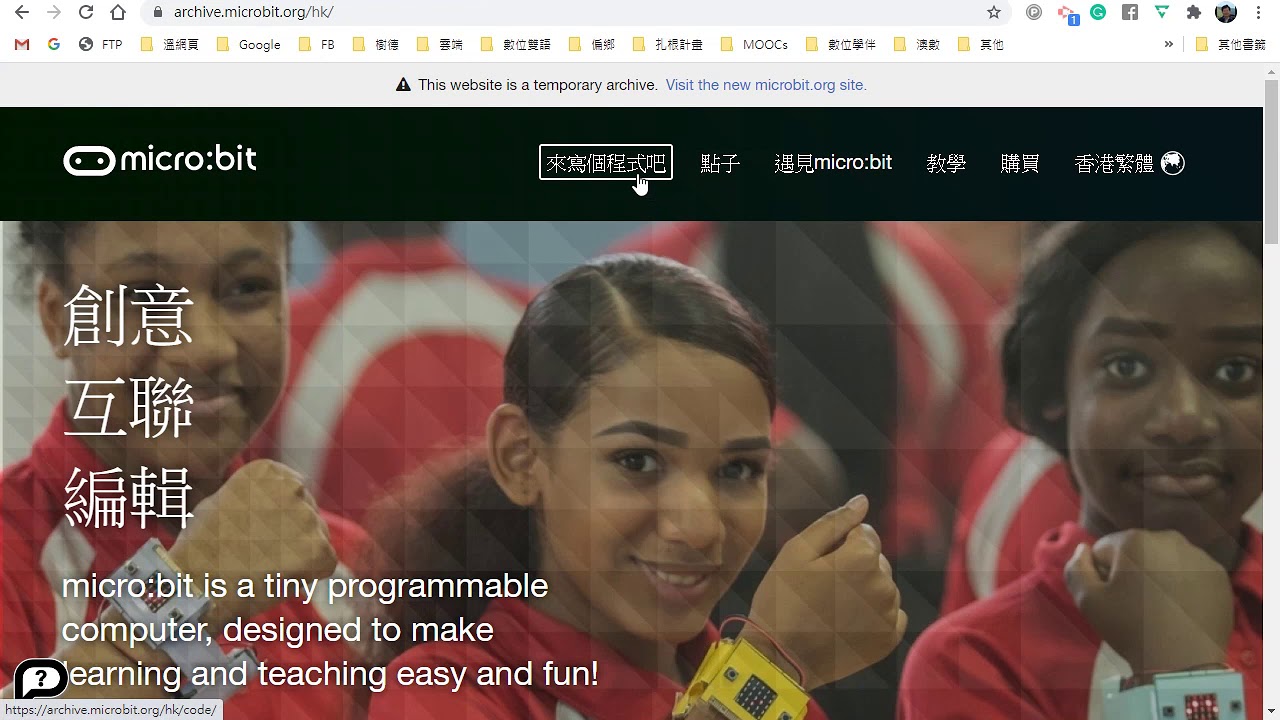Bookmark this page with the star
Image resolution: width=1280 pixels, height=720 pixels.
coord(993,13)
